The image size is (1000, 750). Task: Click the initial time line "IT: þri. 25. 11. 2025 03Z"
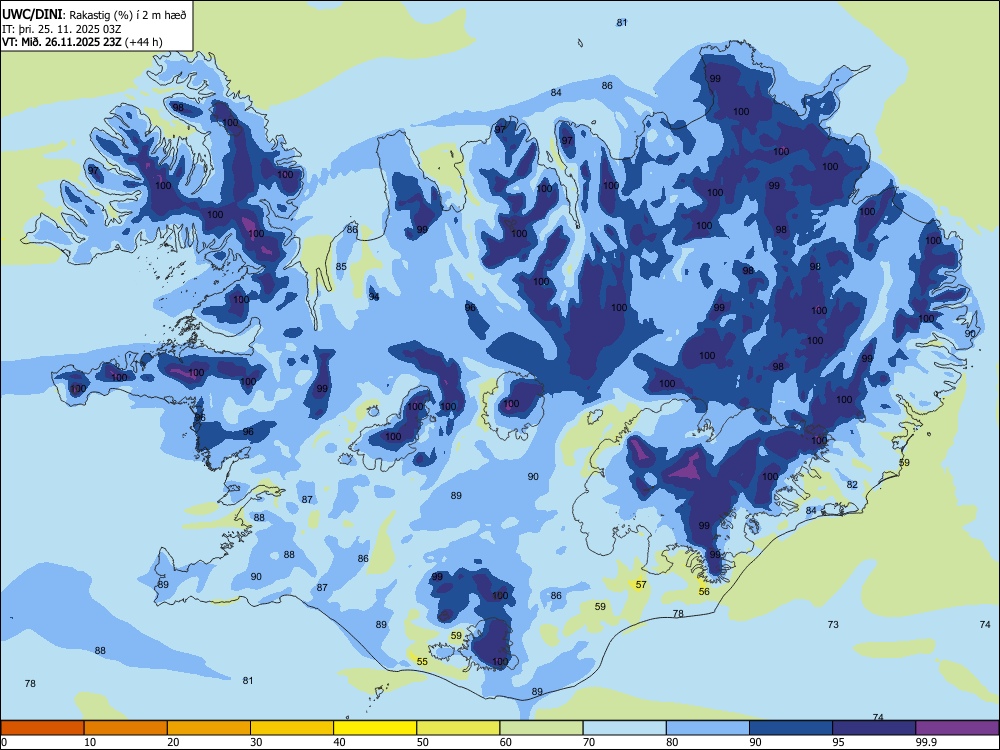(x=62, y=29)
